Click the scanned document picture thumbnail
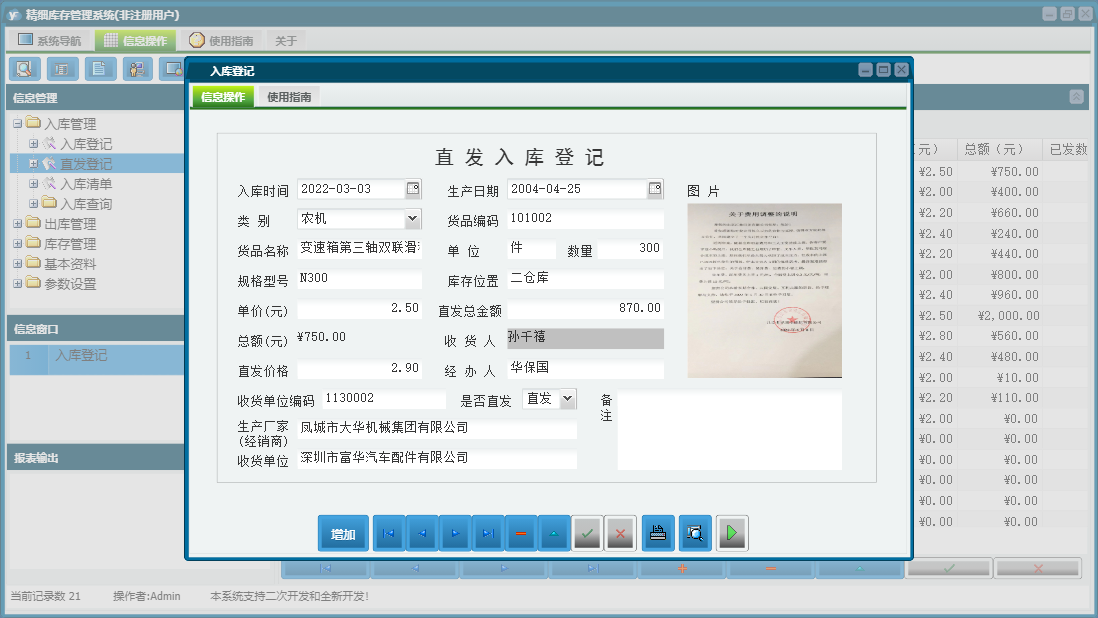 [764, 290]
